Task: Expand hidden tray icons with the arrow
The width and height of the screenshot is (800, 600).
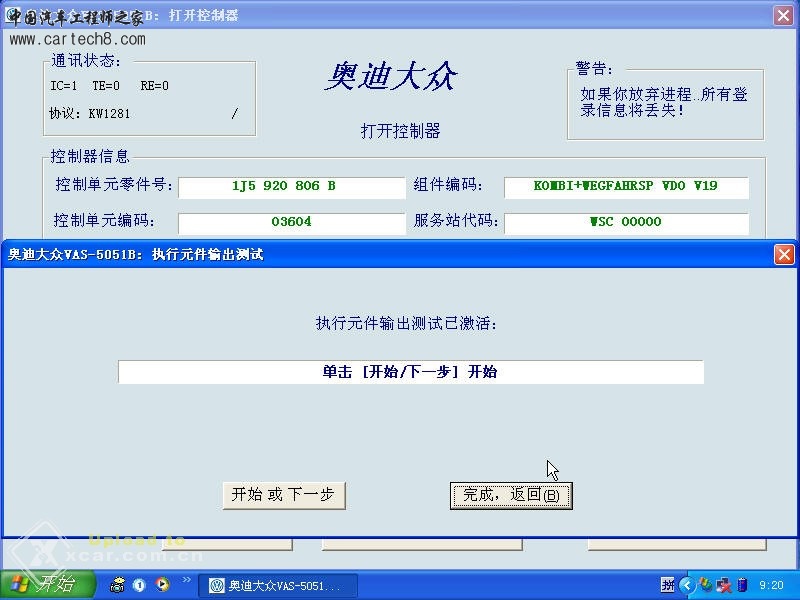Action: [687, 585]
